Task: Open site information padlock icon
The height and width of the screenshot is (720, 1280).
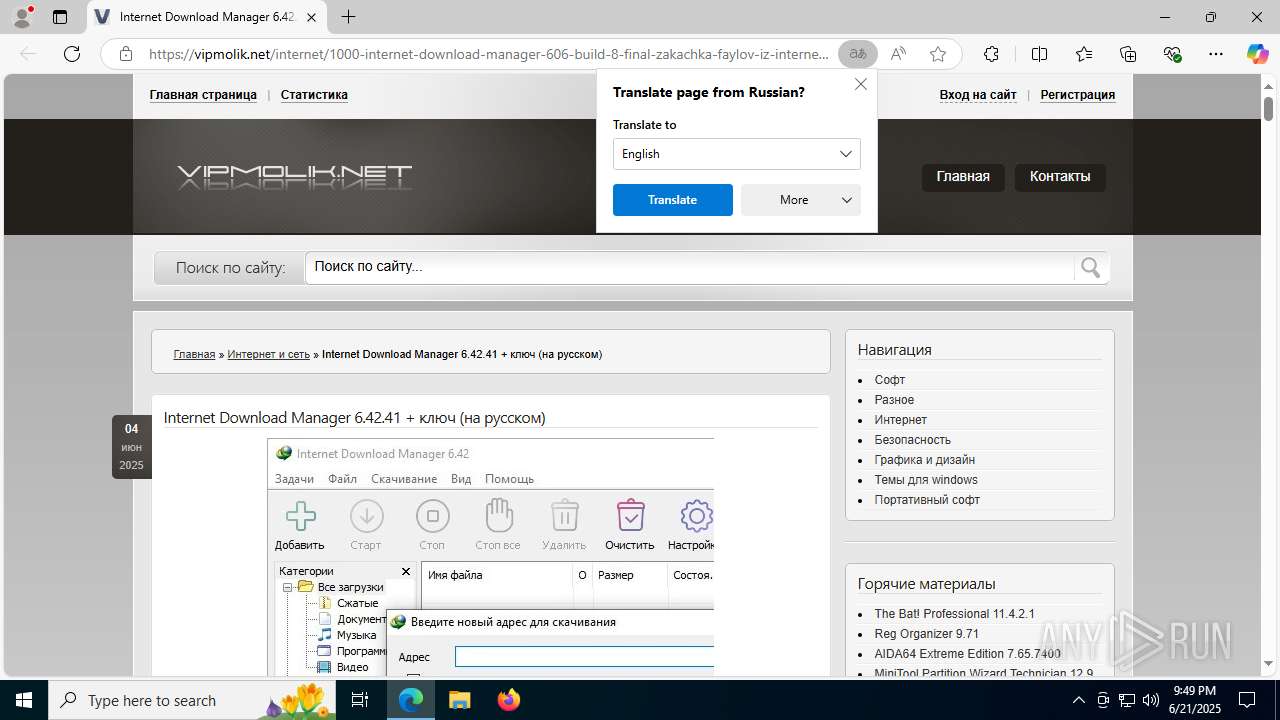Action: [x=126, y=54]
